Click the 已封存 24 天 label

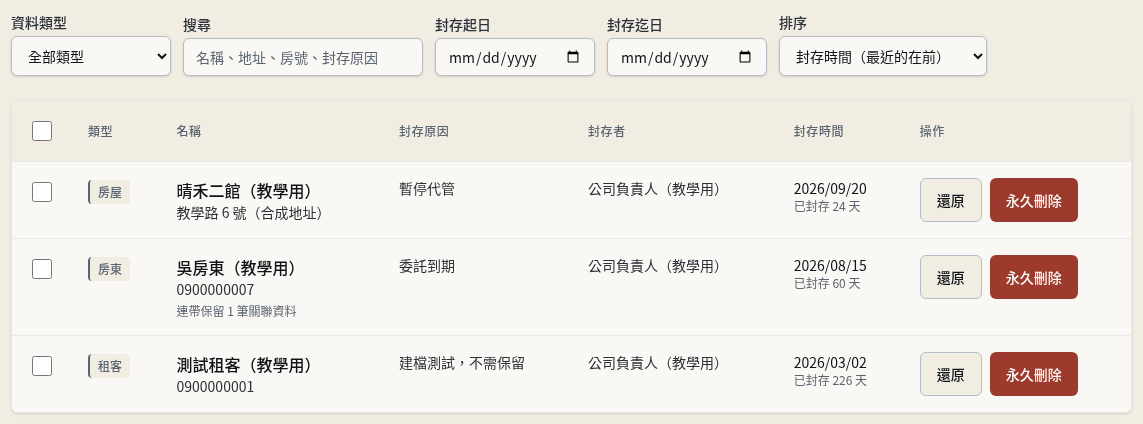[x=827, y=206]
